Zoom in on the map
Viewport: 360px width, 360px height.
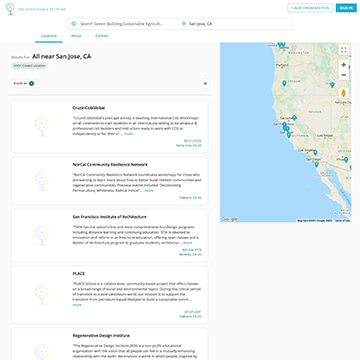point(344,65)
